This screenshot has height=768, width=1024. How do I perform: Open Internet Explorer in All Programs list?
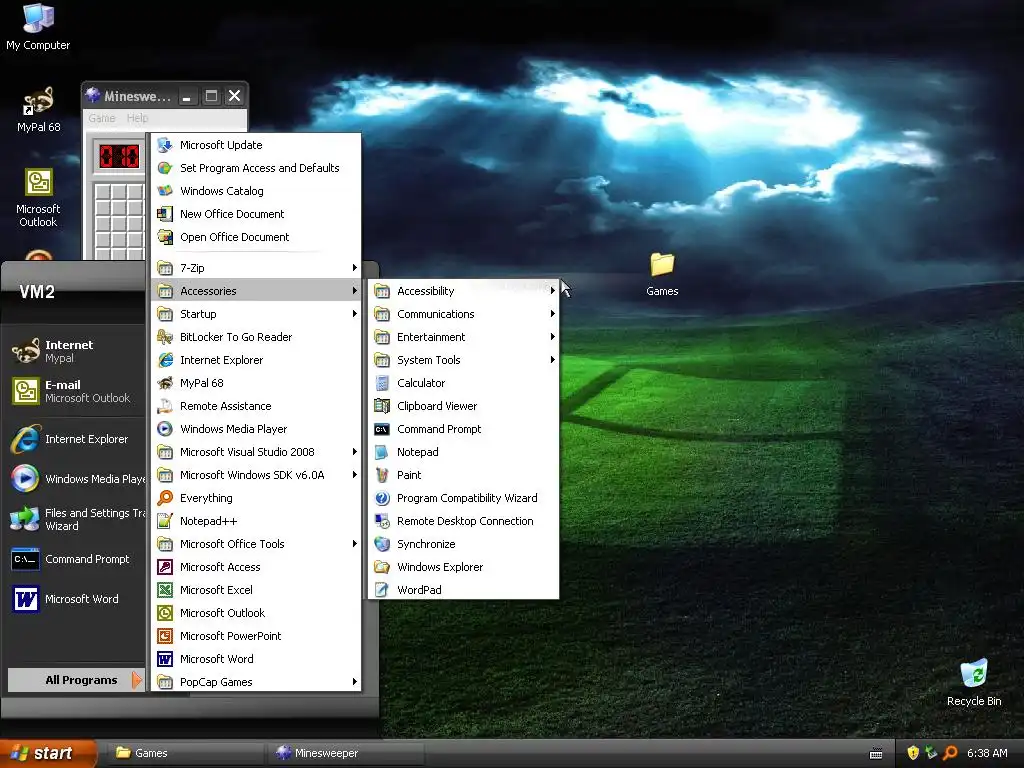[x=256, y=360]
